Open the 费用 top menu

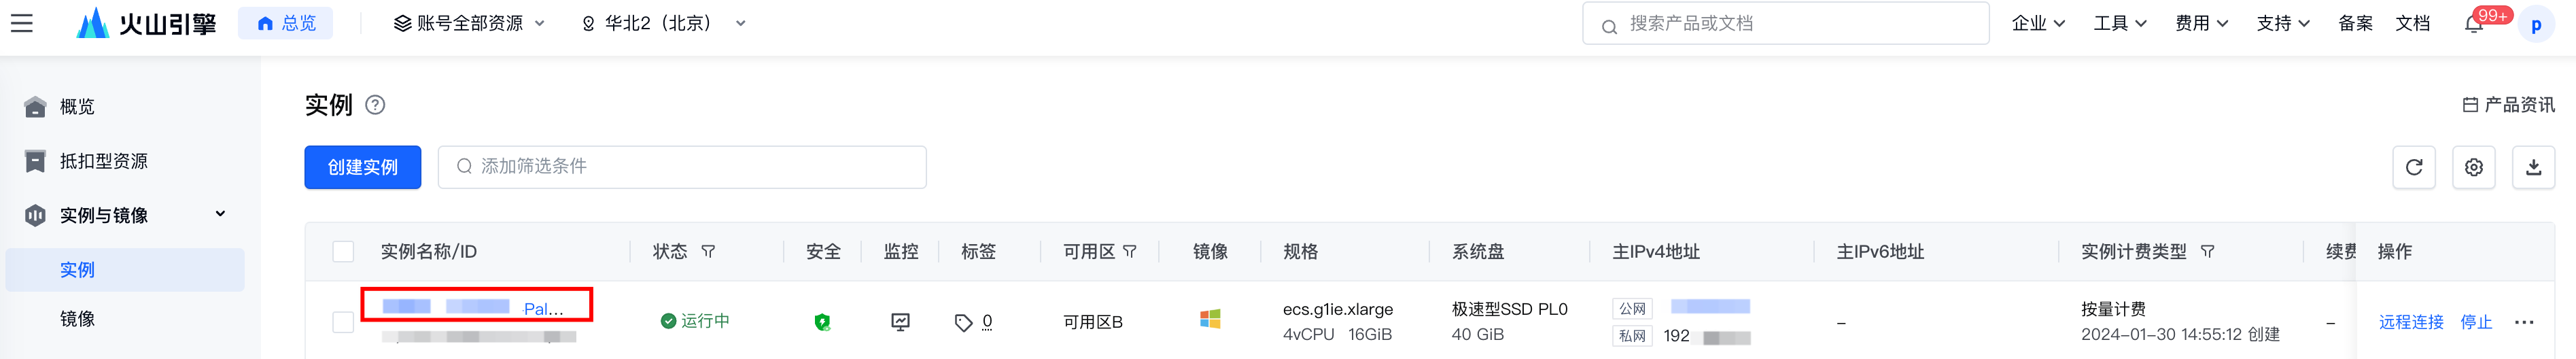click(x=2201, y=23)
